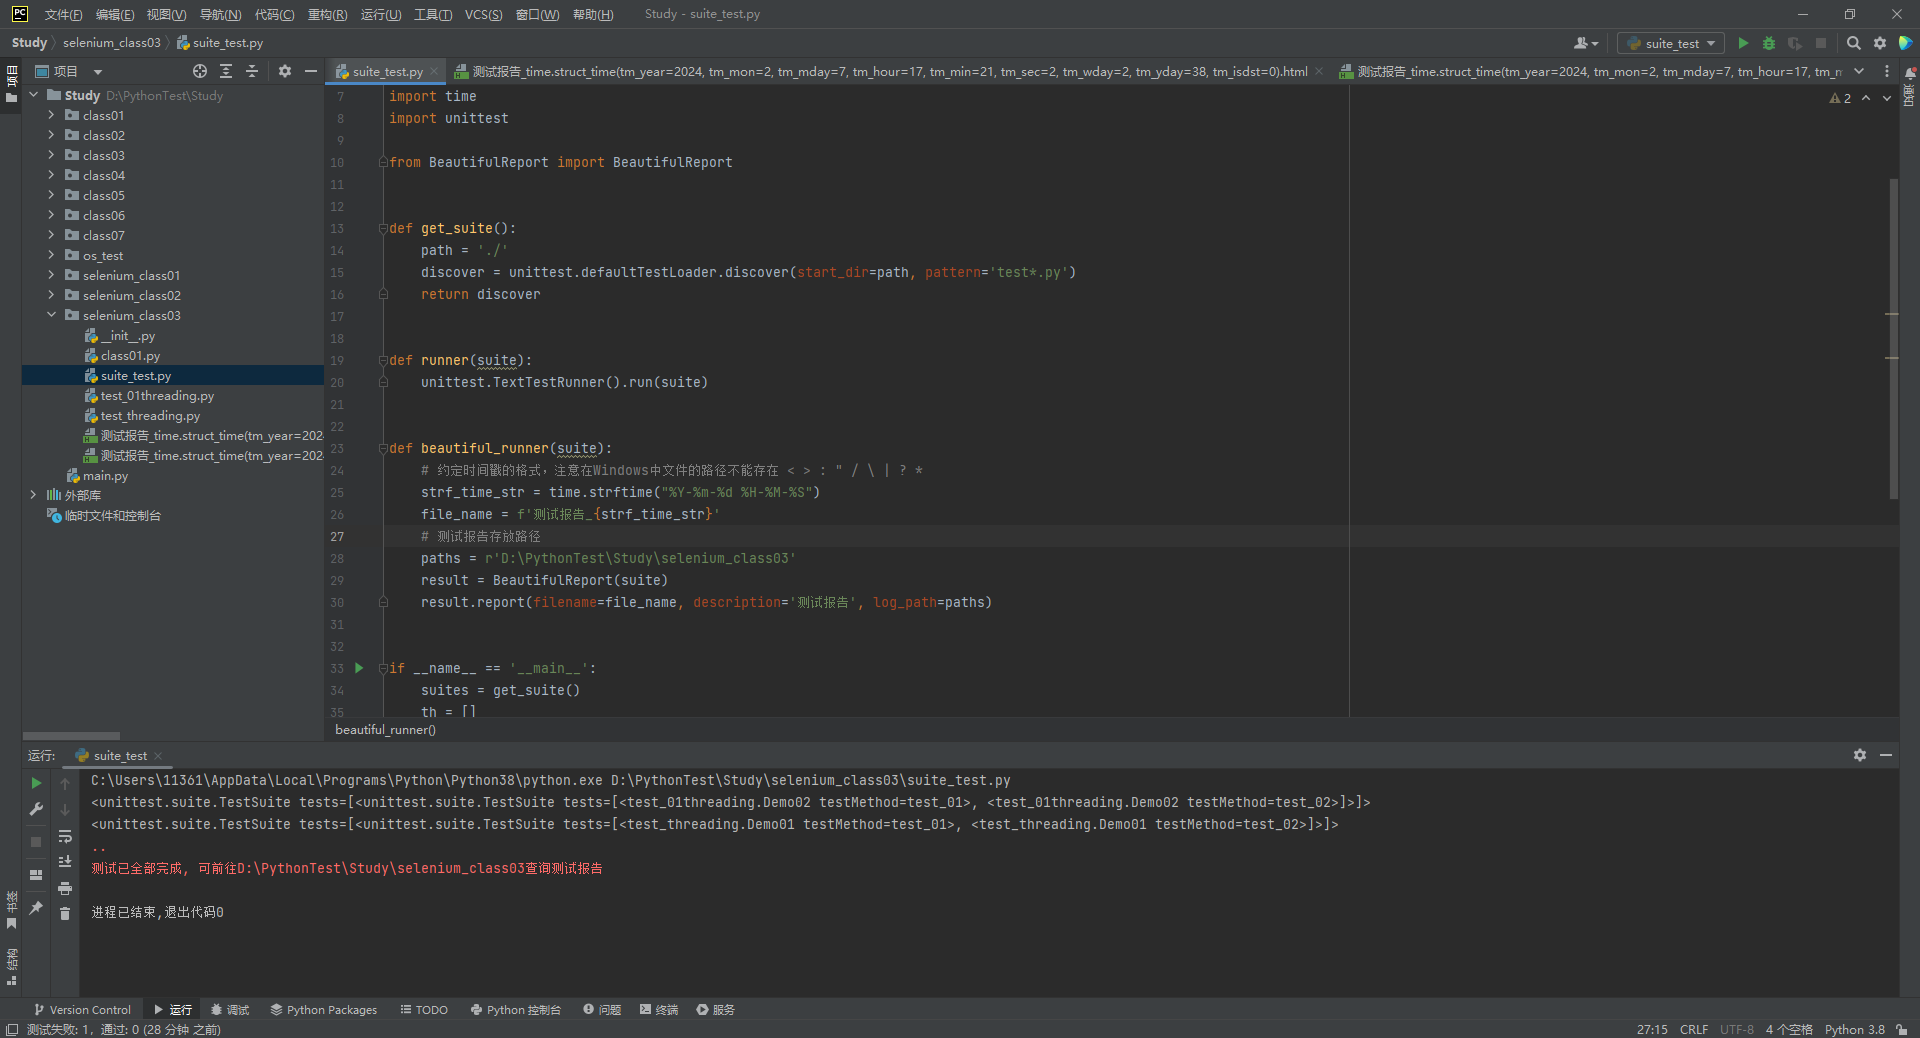Click Python 3.8 interpreter in status bar

click(1854, 1029)
